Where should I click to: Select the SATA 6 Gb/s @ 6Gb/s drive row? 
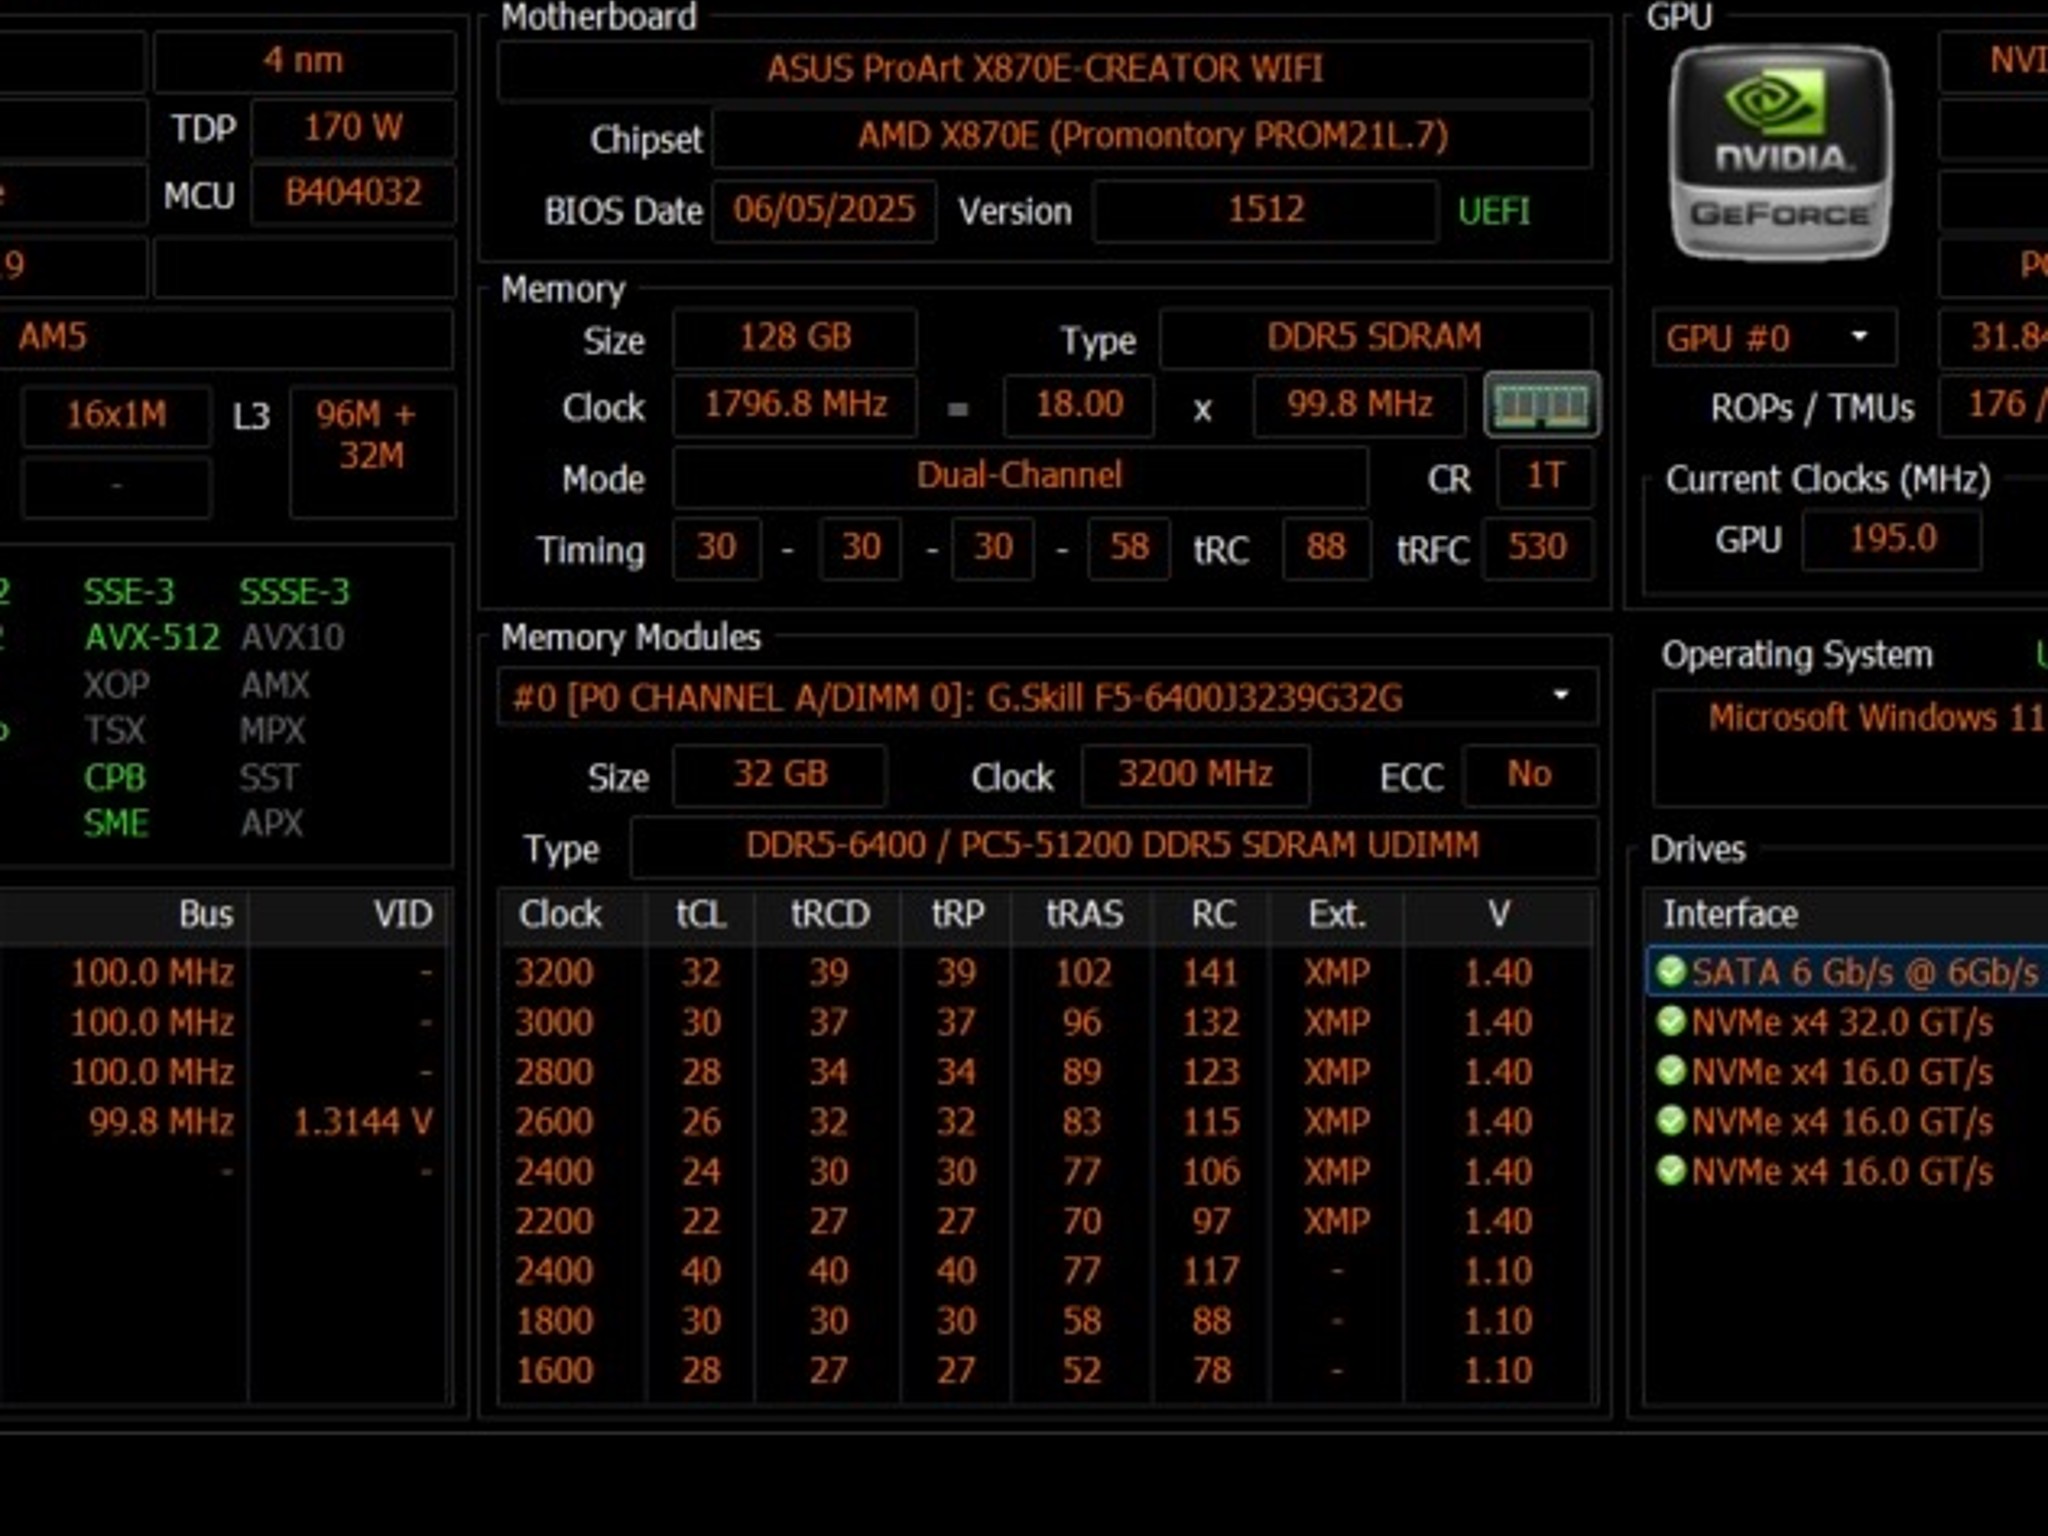click(1847, 972)
